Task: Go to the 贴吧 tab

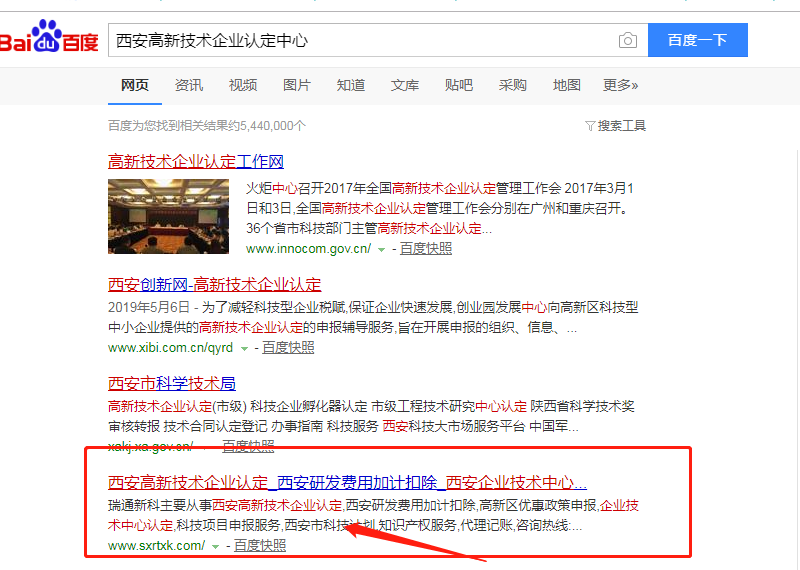Action: coord(458,85)
